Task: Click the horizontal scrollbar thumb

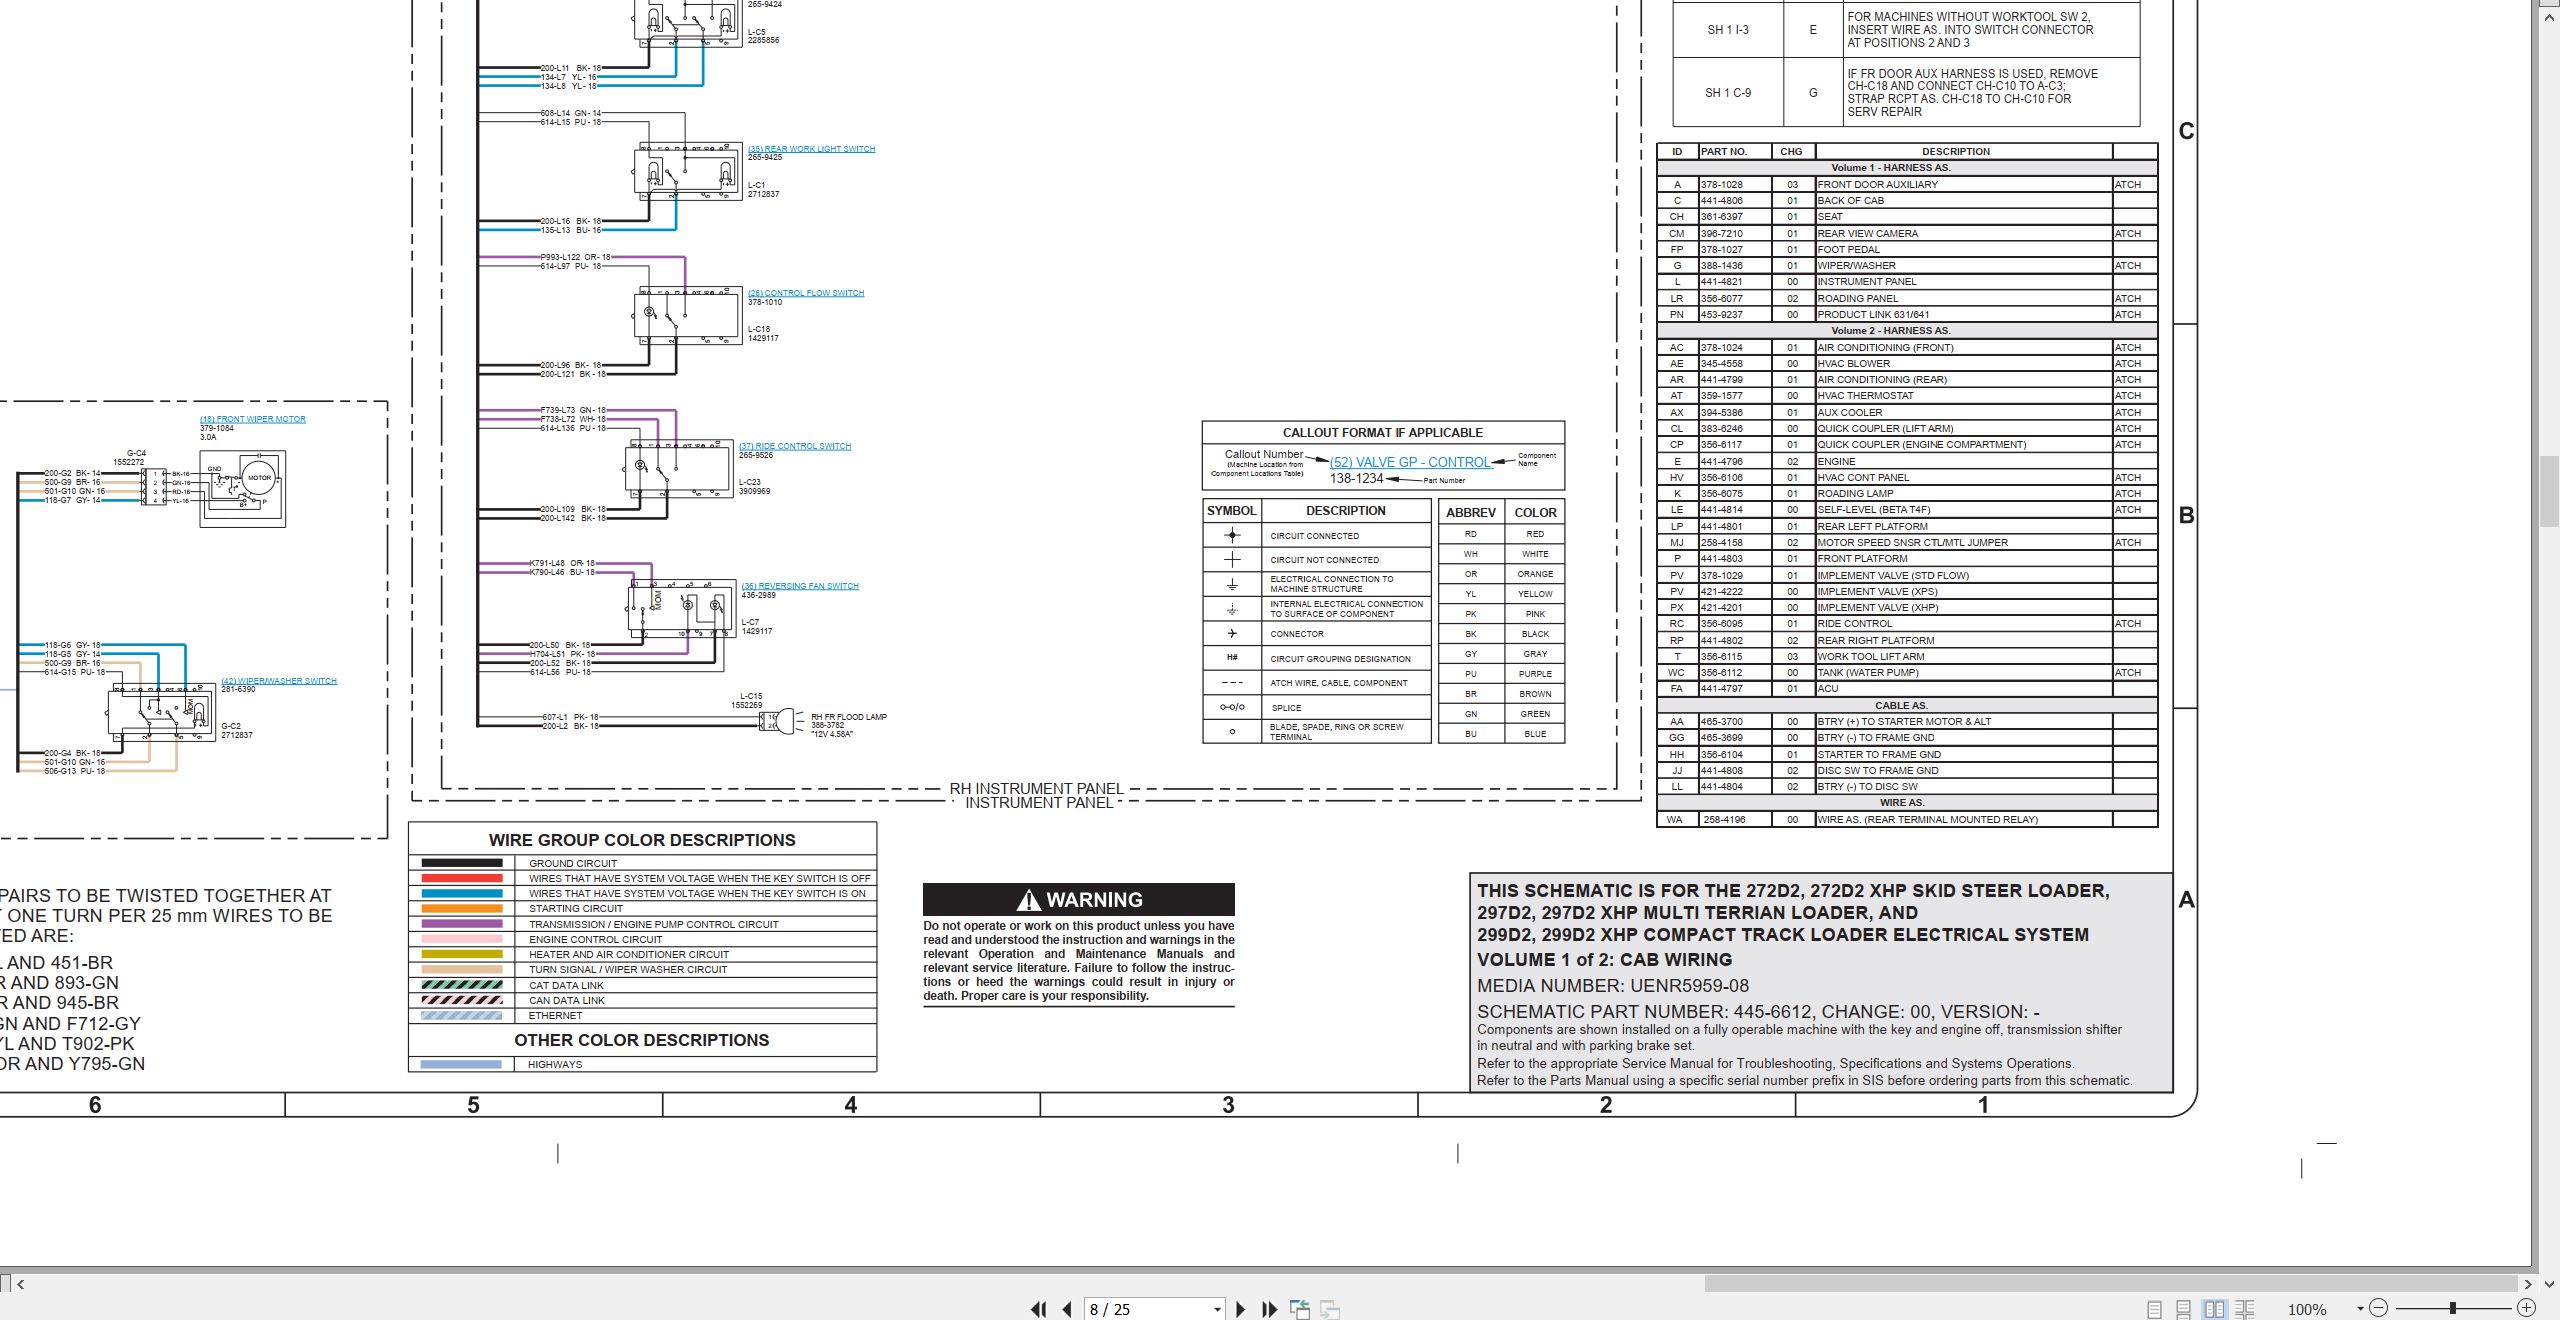Action: coord(2110,1283)
